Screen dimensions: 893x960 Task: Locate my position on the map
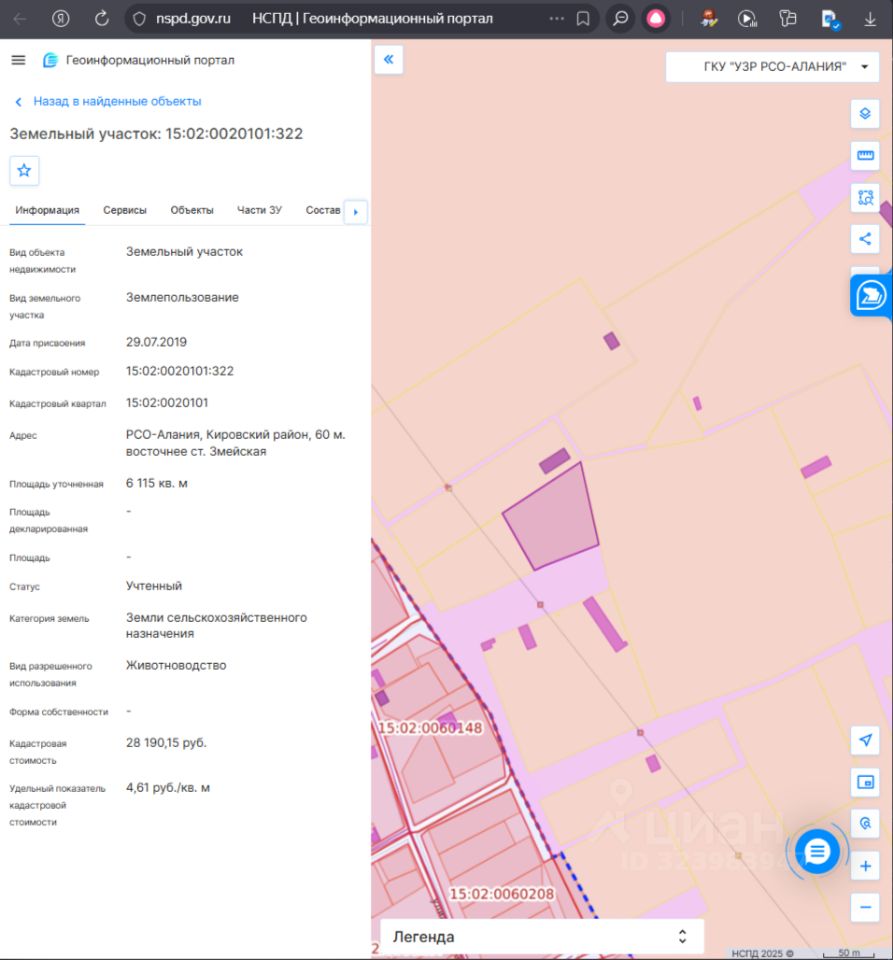pyautogui.click(x=865, y=740)
